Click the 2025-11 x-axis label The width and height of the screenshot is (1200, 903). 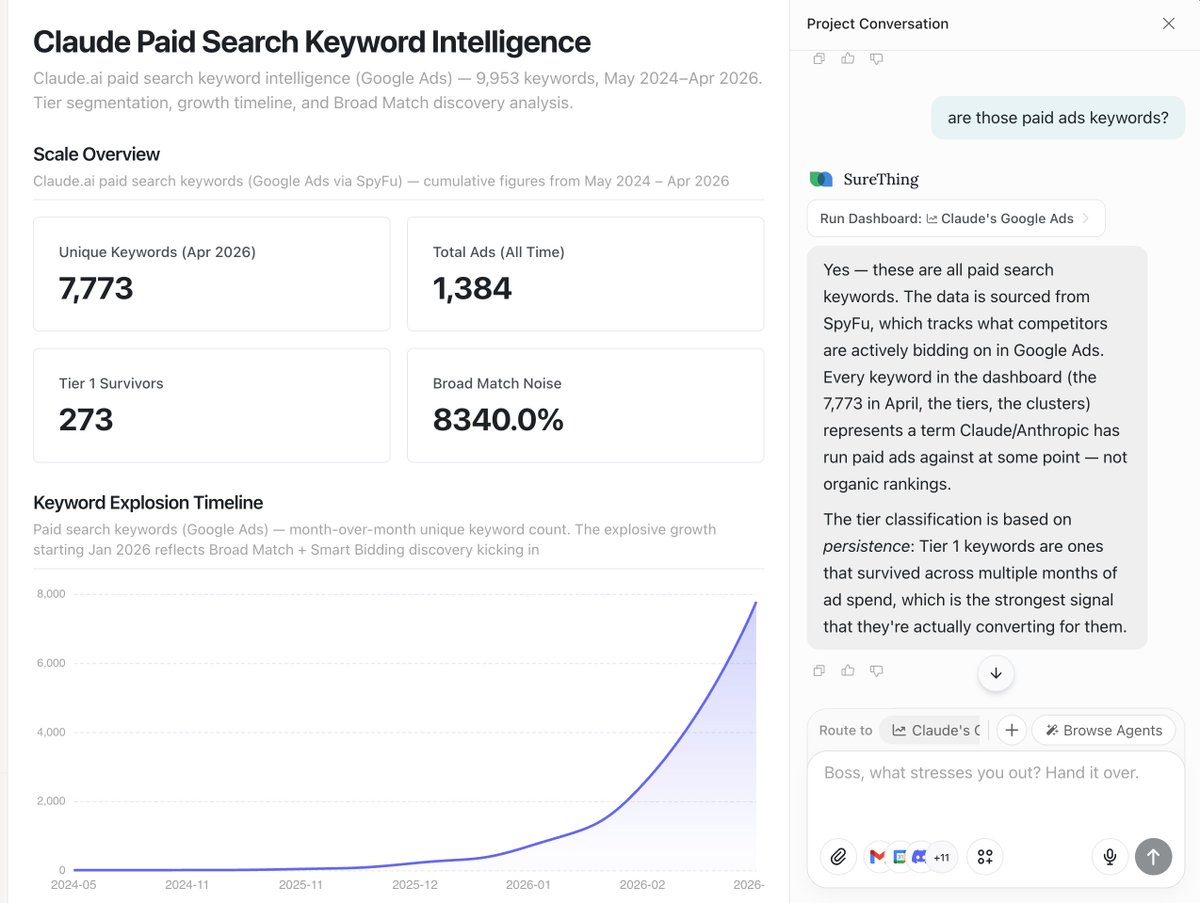301,885
